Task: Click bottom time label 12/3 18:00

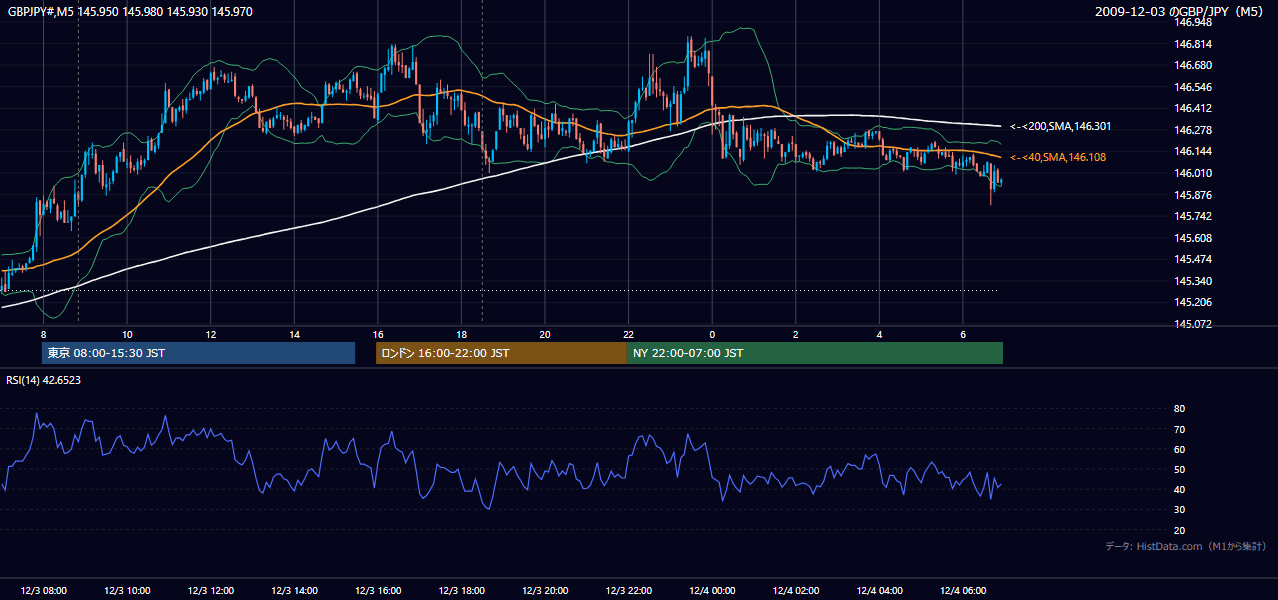Action: [461, 591]
